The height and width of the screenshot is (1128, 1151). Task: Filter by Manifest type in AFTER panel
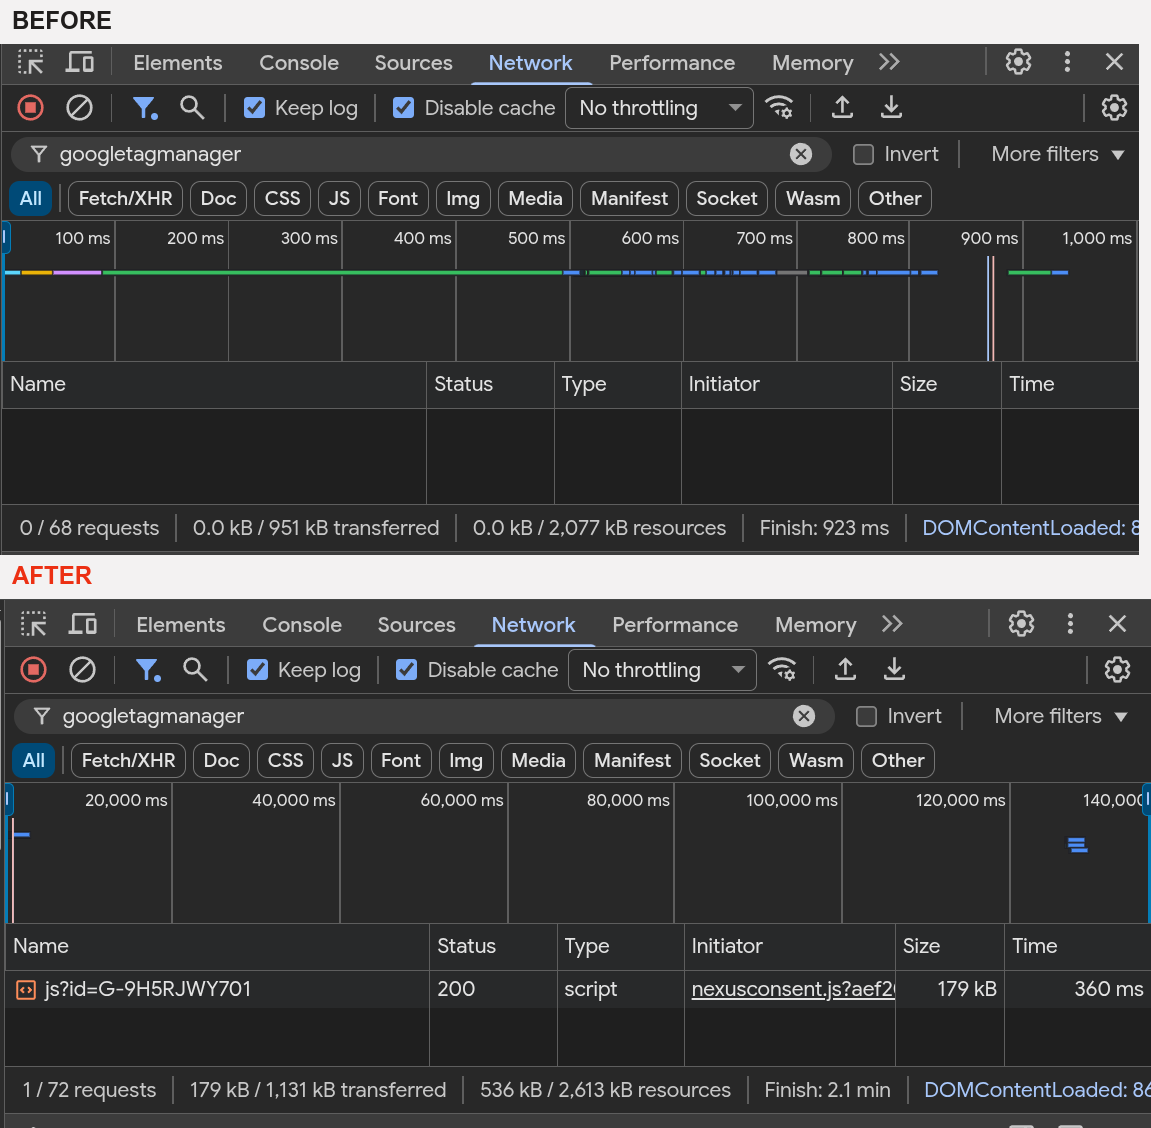632,761
